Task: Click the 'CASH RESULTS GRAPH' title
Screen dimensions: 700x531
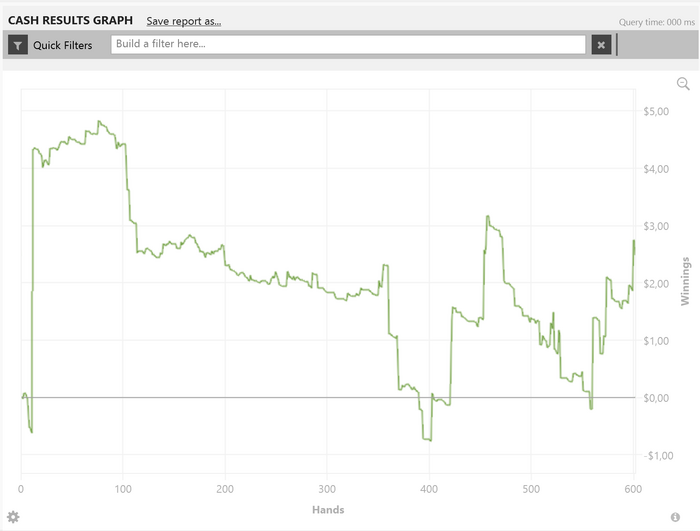Action: (71, 20)
